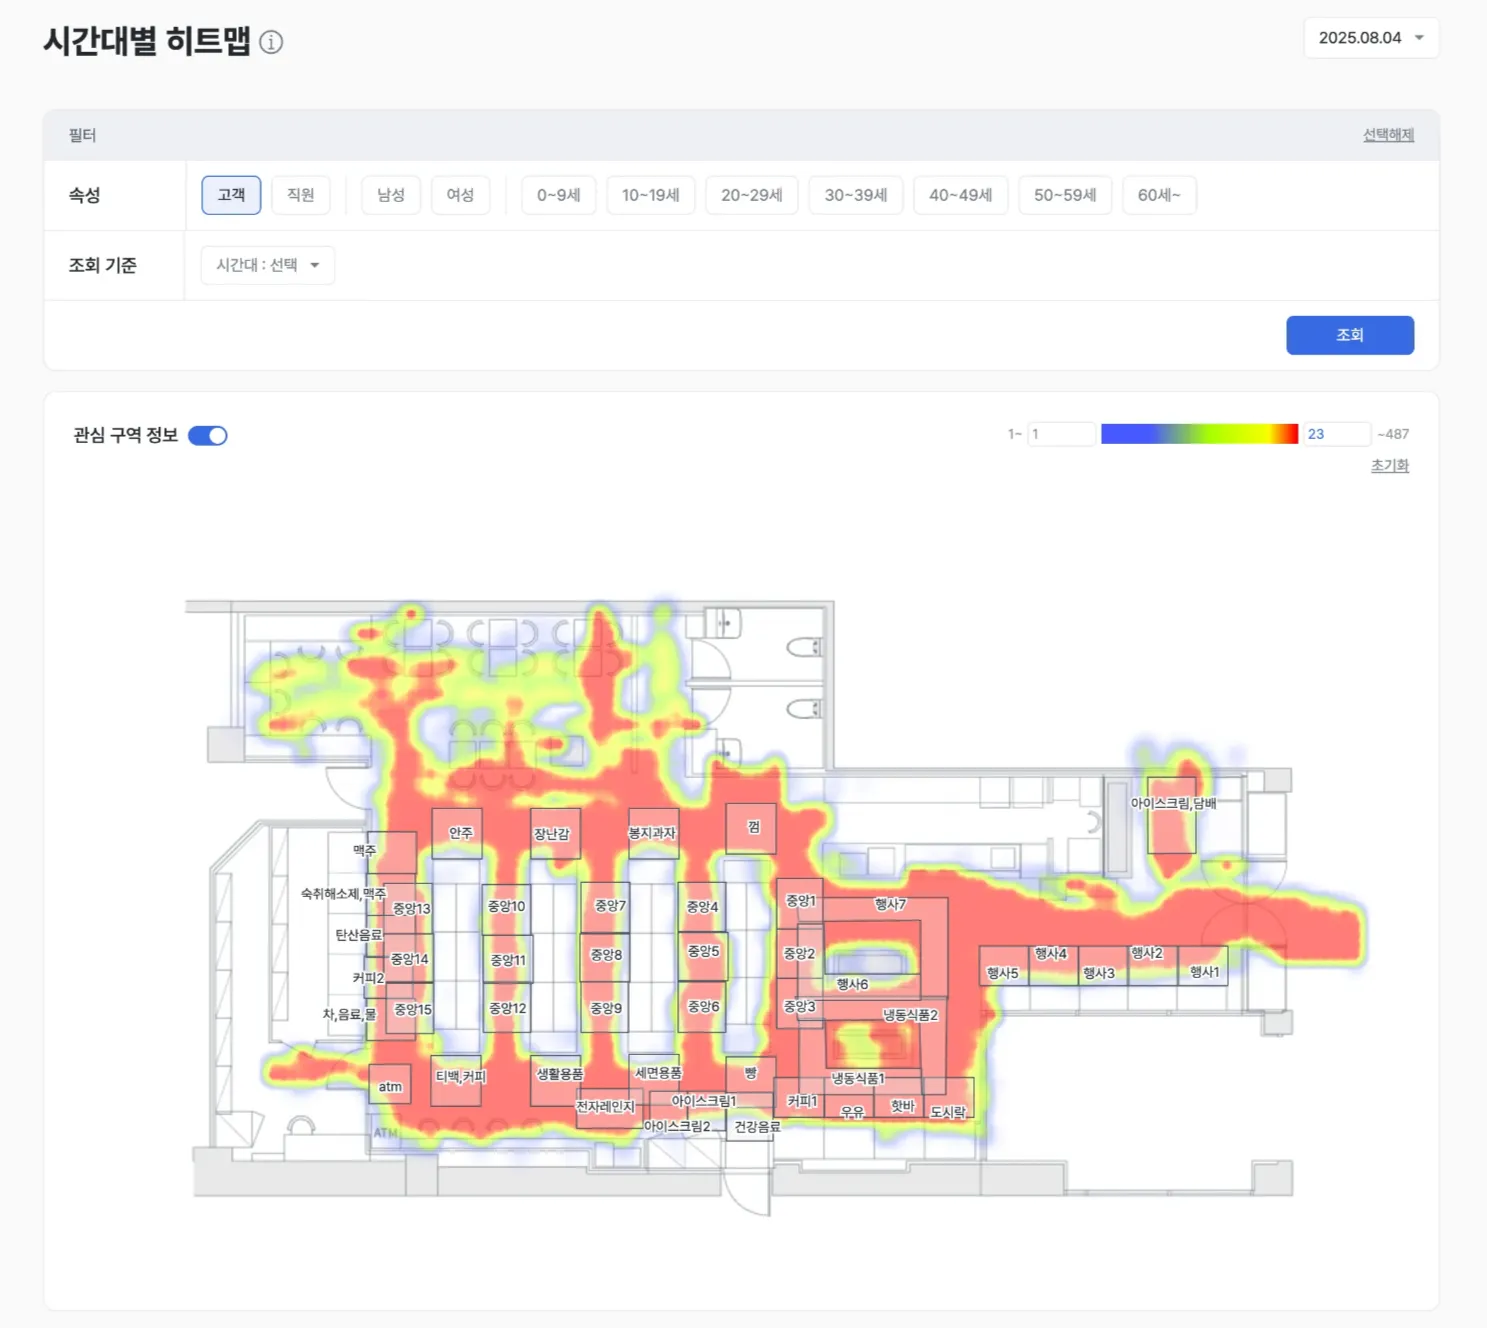The image size is (1487, 1328).
Task: Click the heatmap minimum value field
Action: tap(1061, 434)
